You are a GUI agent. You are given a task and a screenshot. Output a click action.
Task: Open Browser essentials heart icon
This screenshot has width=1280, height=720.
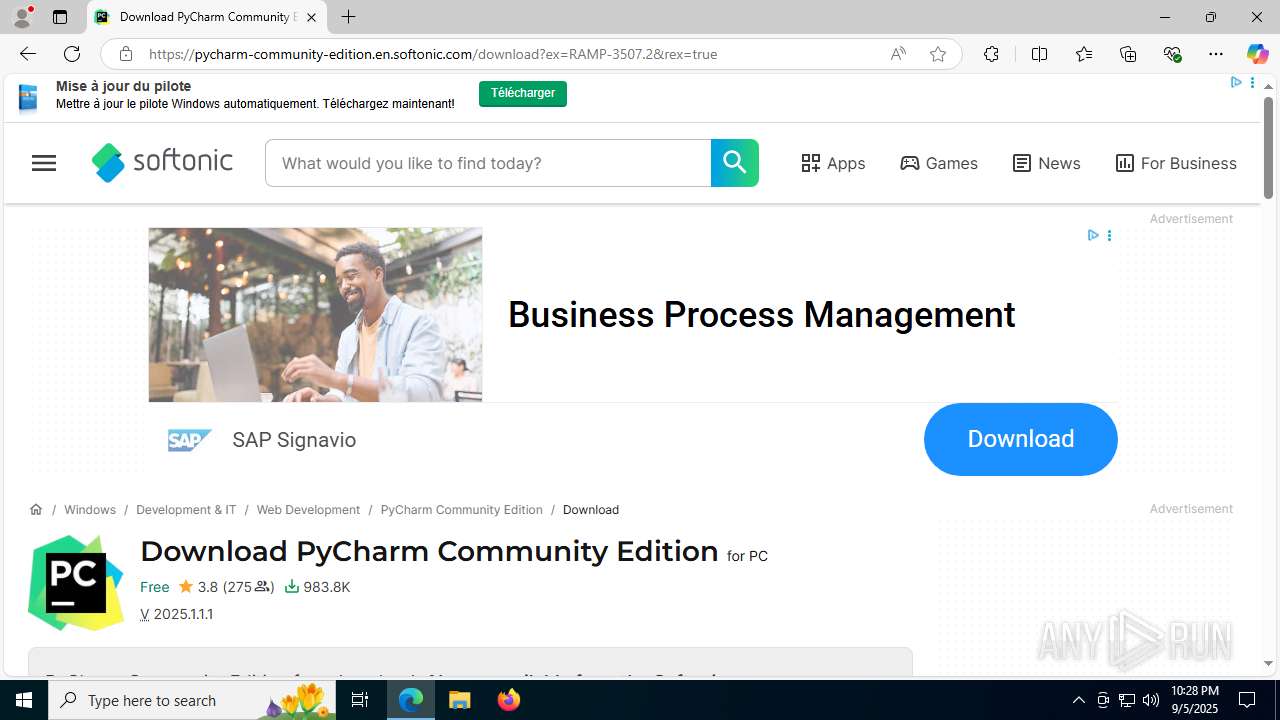pos(1172,54)
